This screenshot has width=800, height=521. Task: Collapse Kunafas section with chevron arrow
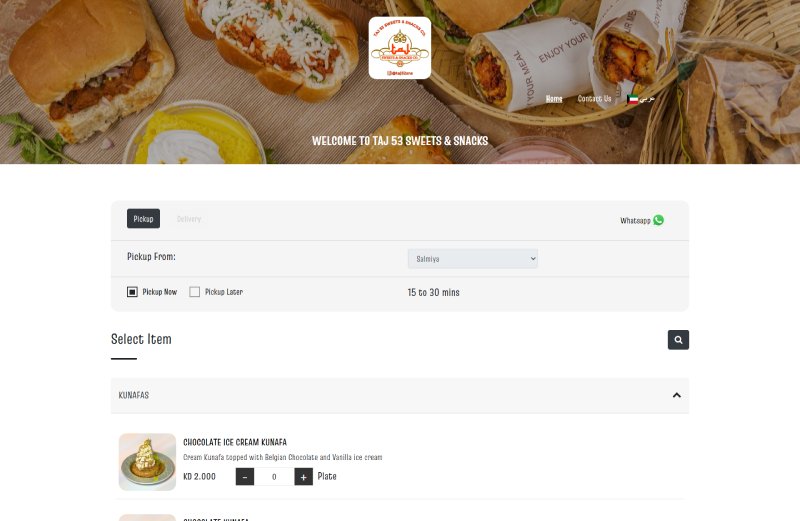click(677, 395)
